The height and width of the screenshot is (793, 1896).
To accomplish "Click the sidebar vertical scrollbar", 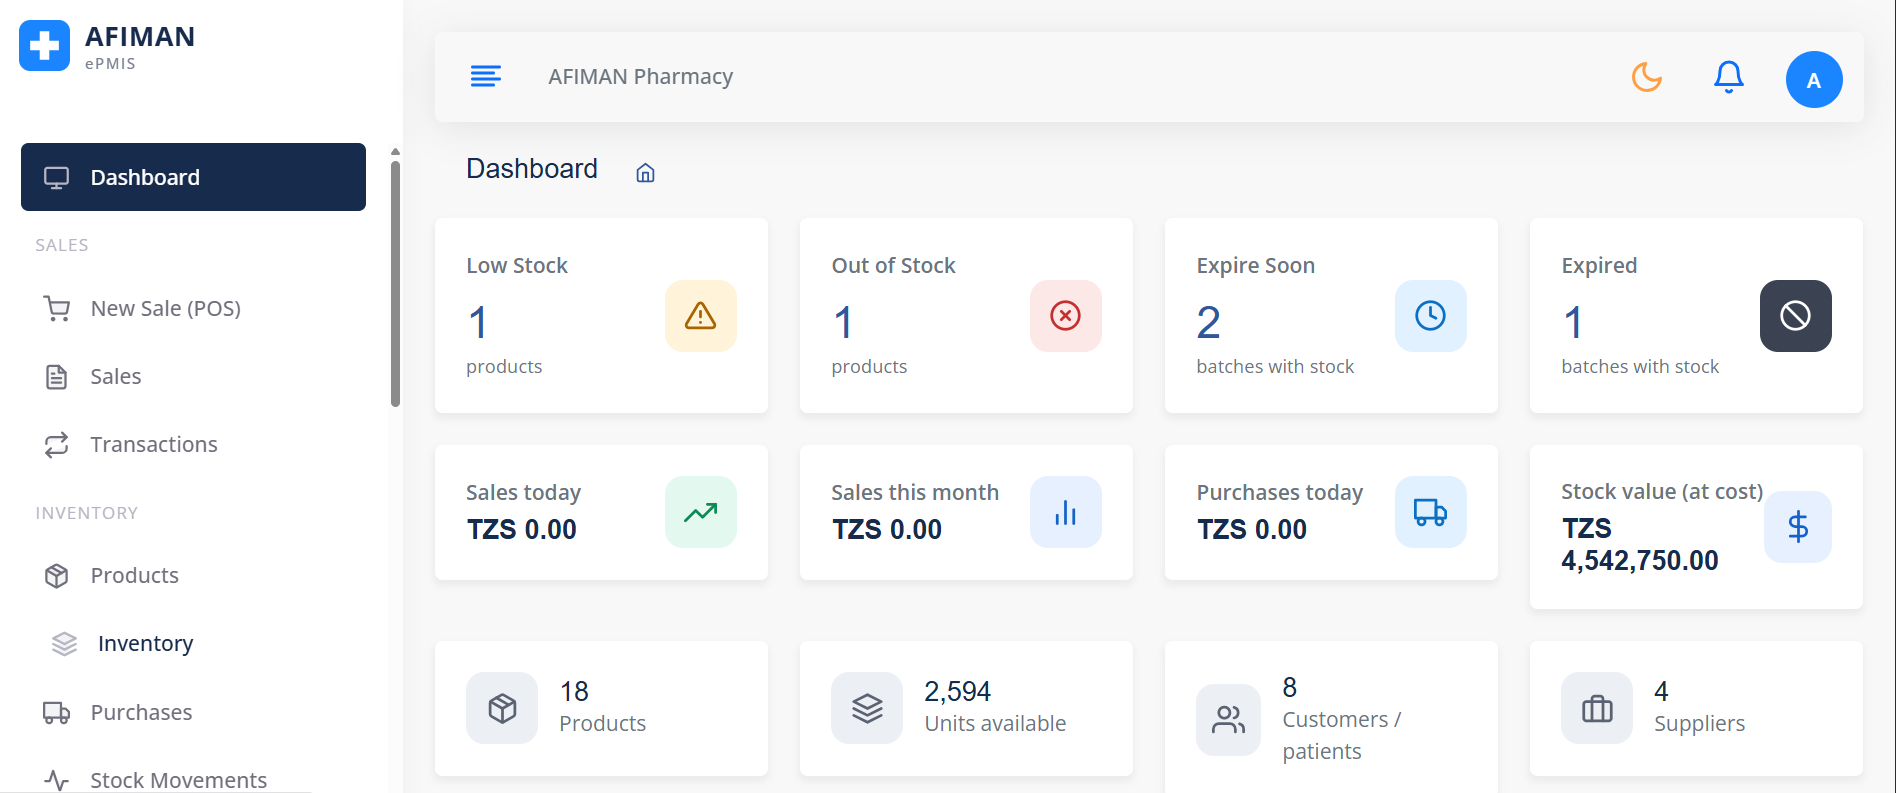I will click(395, 284).
